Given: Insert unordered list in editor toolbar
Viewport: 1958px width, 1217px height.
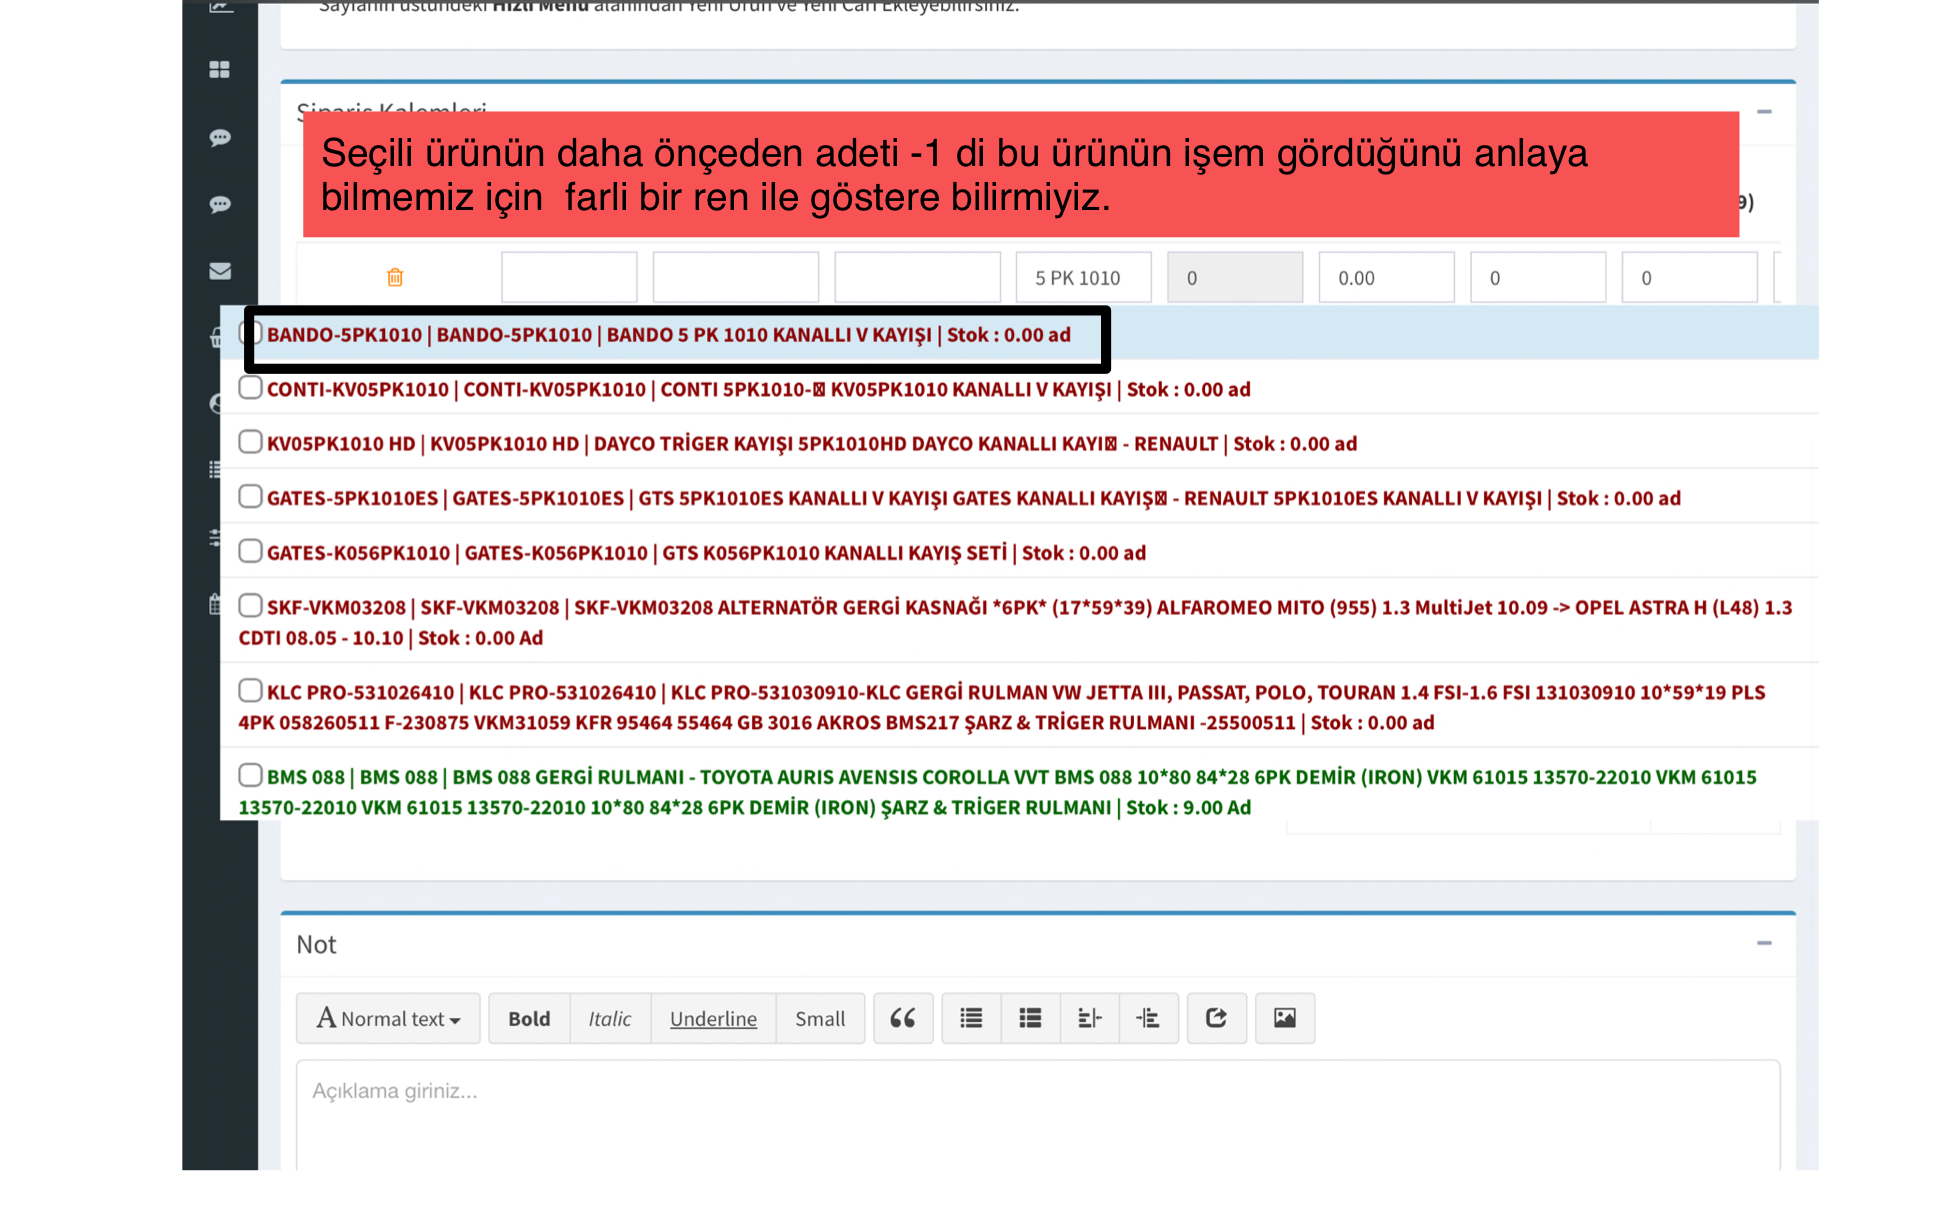Looking at the screenshot, I should pyautogui.click(x=970, y=1018).
